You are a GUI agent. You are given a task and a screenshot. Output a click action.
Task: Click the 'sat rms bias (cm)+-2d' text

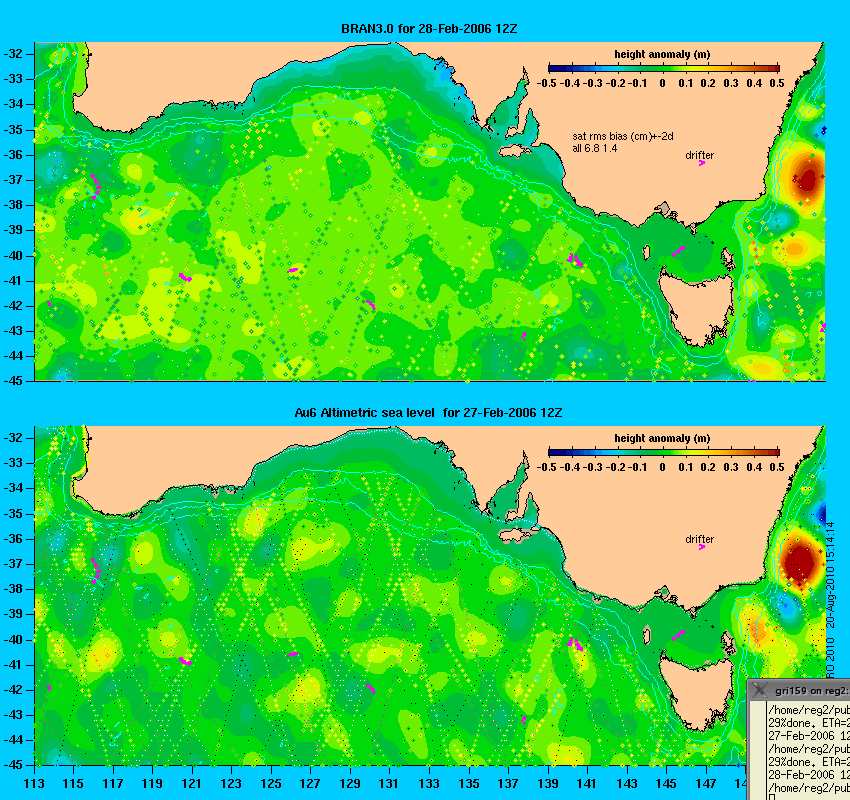623,137
